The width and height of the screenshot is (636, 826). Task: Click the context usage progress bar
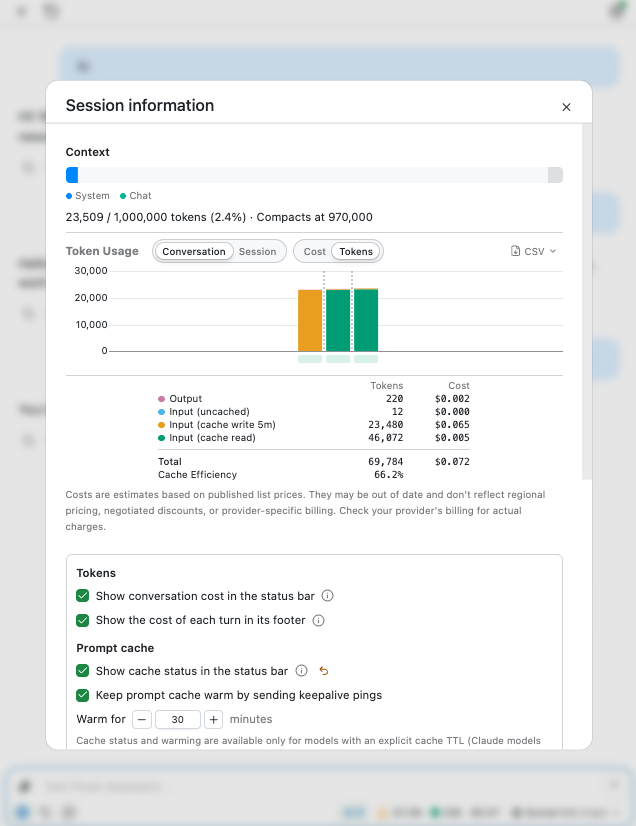tap(314, 175)
